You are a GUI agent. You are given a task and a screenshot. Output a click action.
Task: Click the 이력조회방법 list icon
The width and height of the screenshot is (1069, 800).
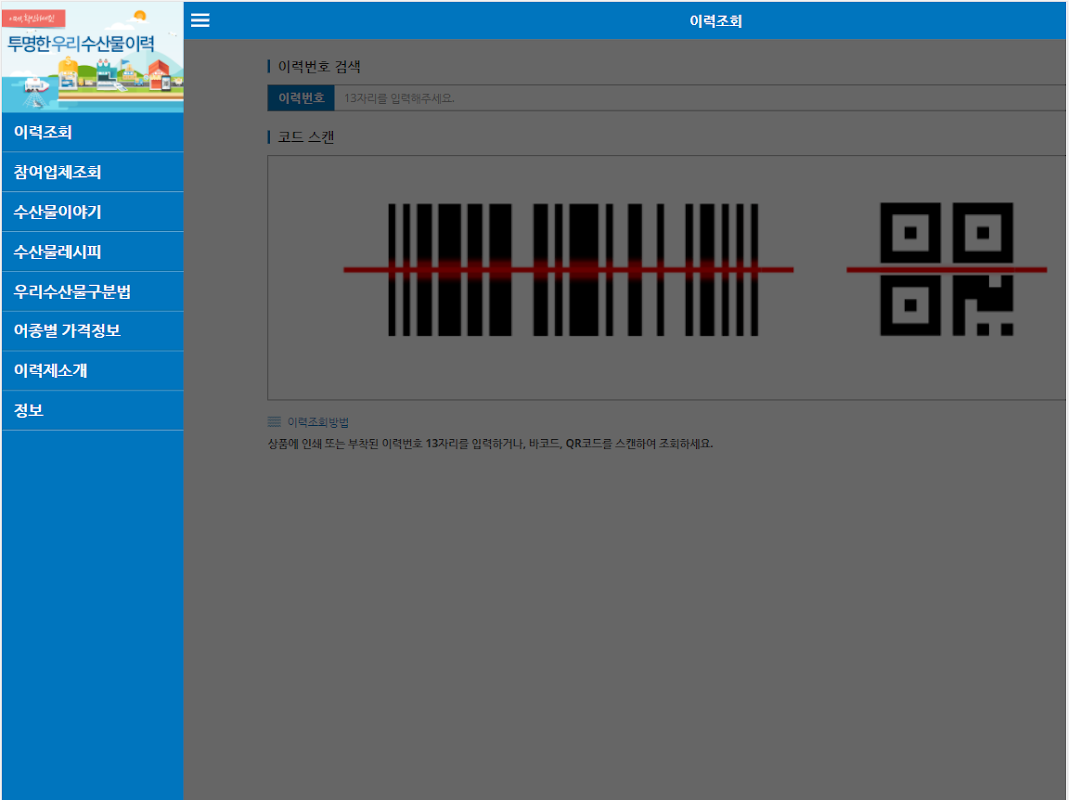[274, 422]
